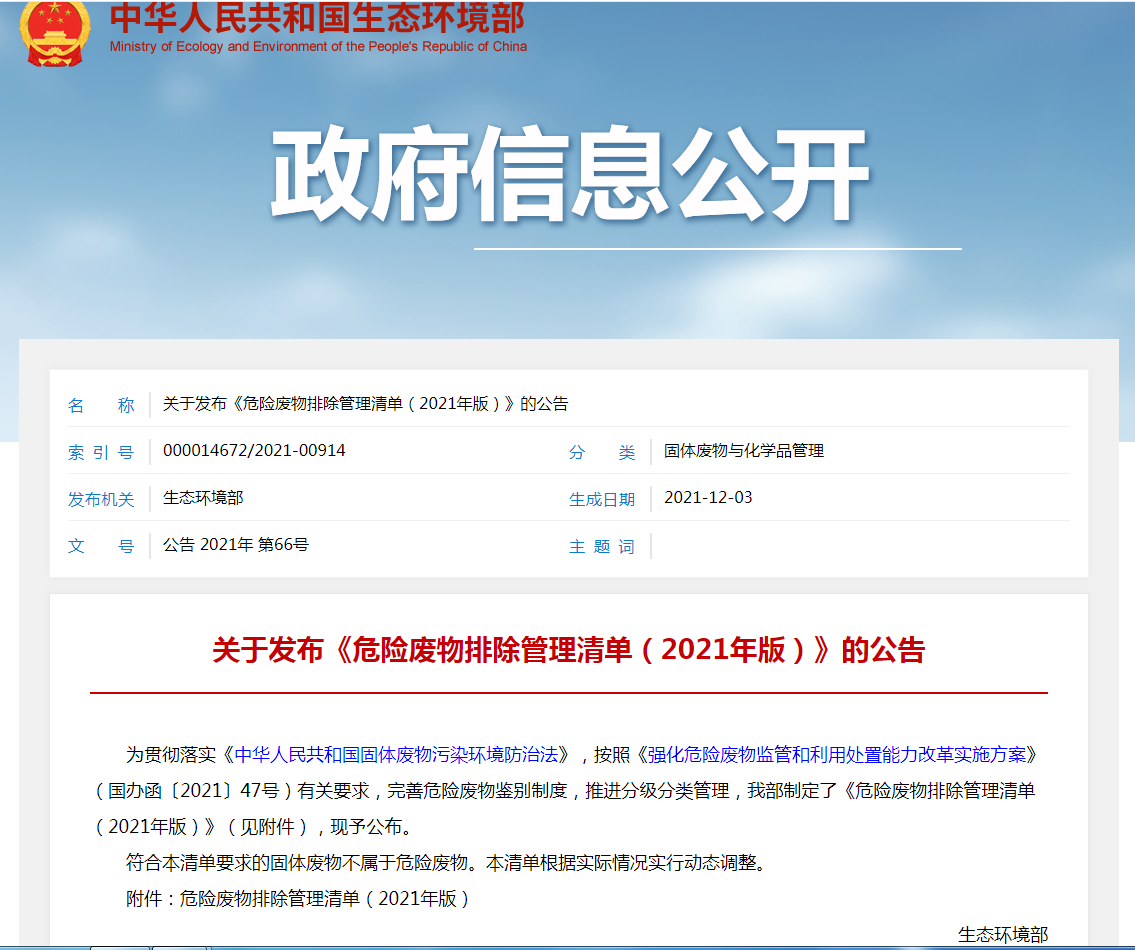This screenshot has height=950, width=1135.
Task: Click the 固体废物与化学品管理 category value
Action: click(744, 451)
